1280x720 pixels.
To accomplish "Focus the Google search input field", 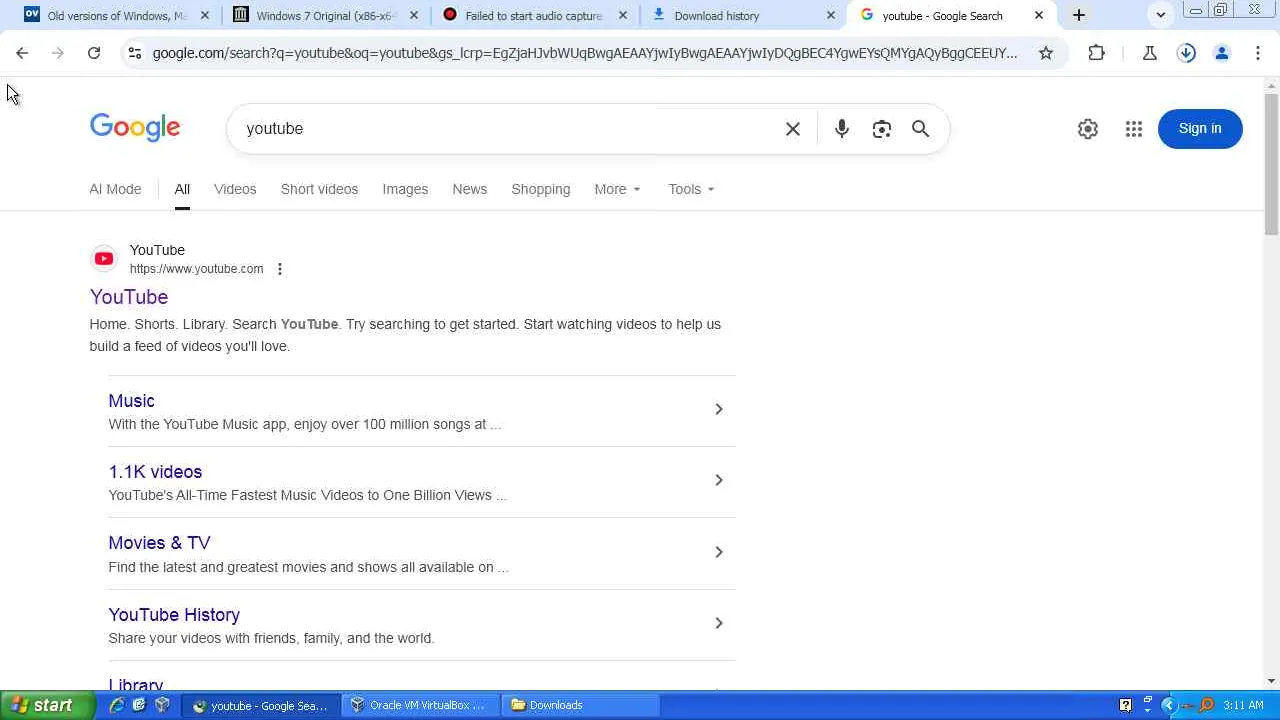I will [505, 129].
